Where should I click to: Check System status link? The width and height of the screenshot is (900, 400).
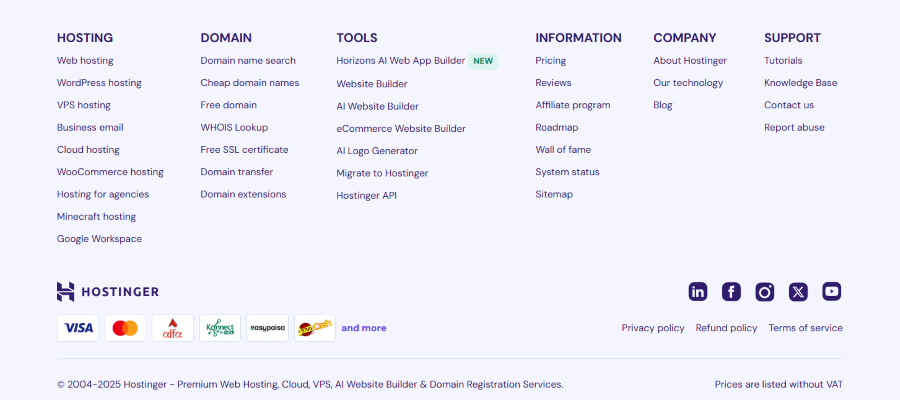coord(567,172)
